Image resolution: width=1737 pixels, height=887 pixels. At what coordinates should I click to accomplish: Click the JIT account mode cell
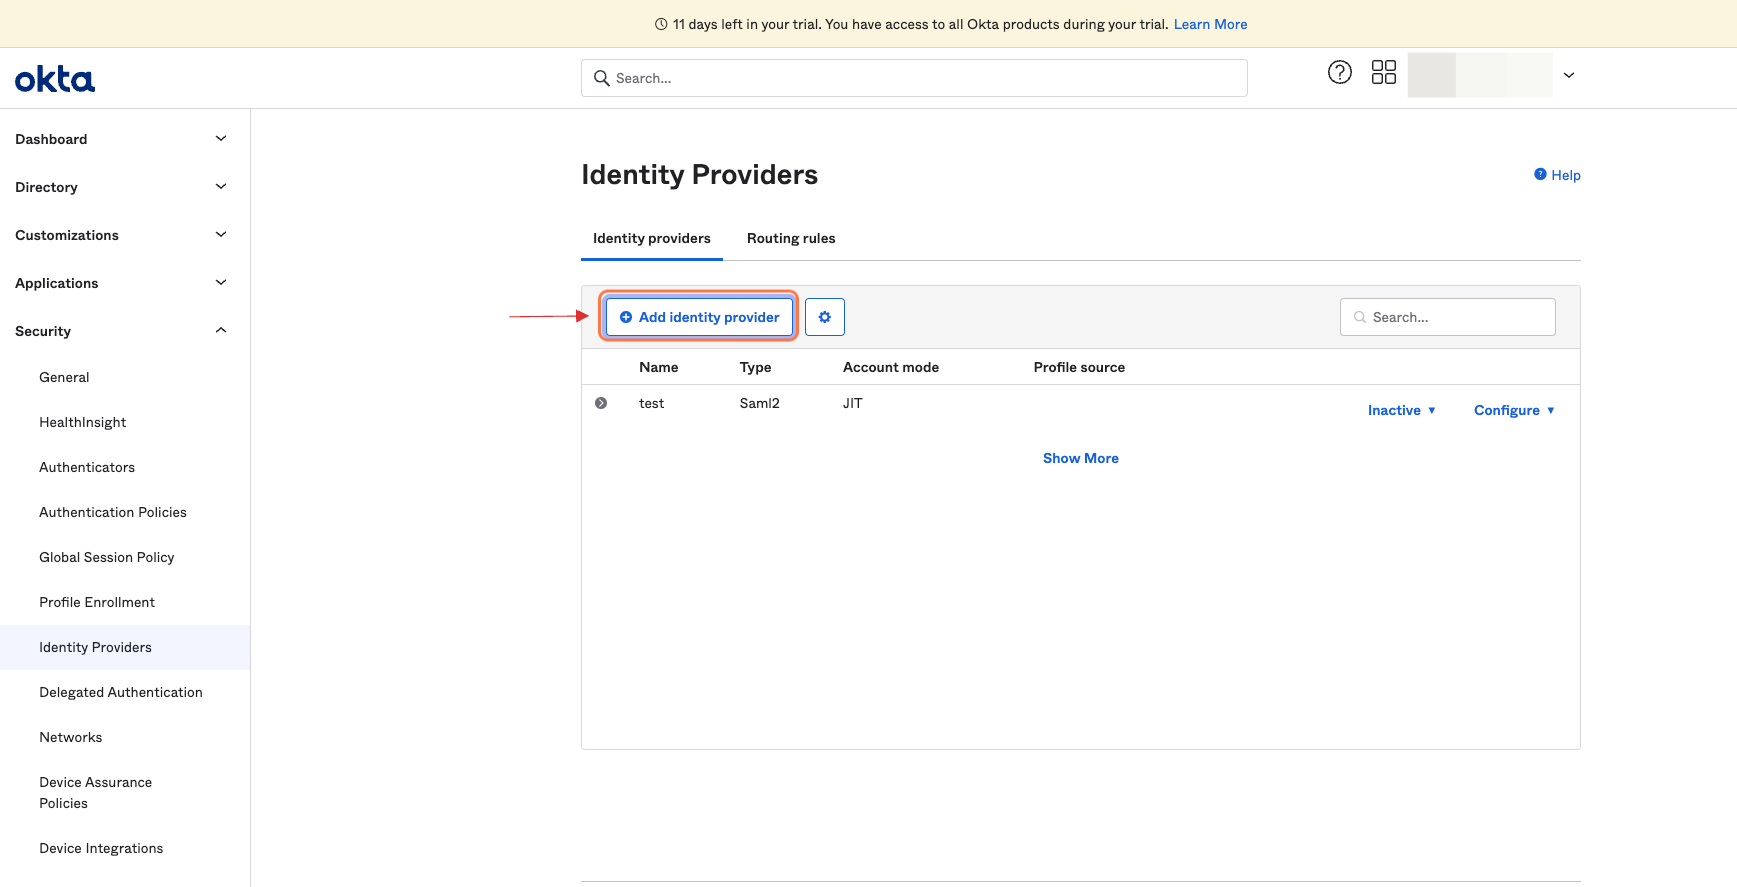click(853, 403)
